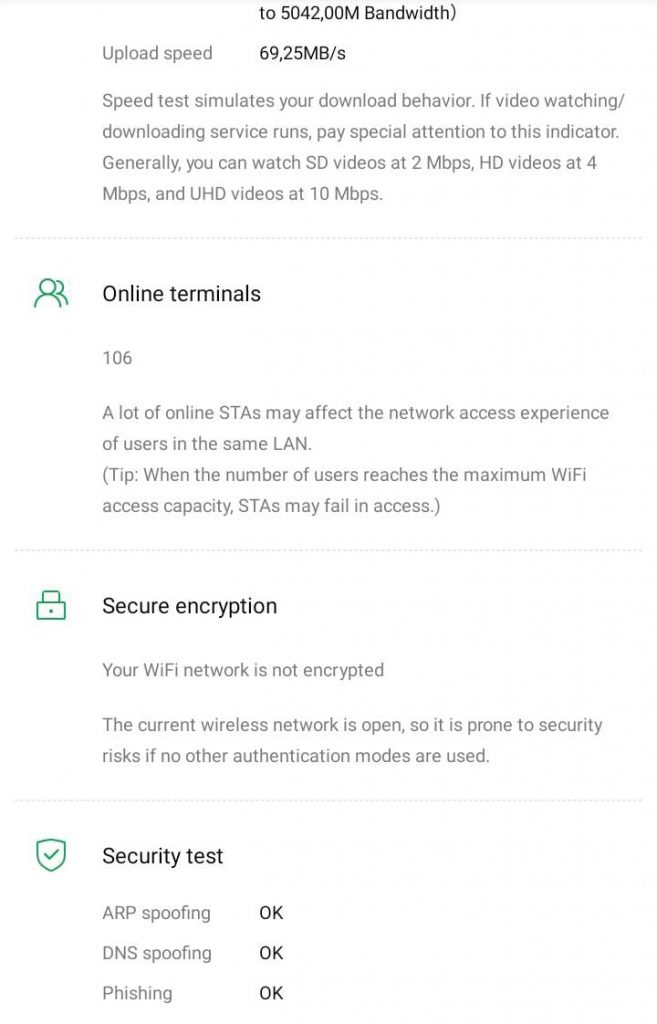Screen dimensions: 657x1024
Task: Click the Secure encryption lock icon
Action: 50,606
